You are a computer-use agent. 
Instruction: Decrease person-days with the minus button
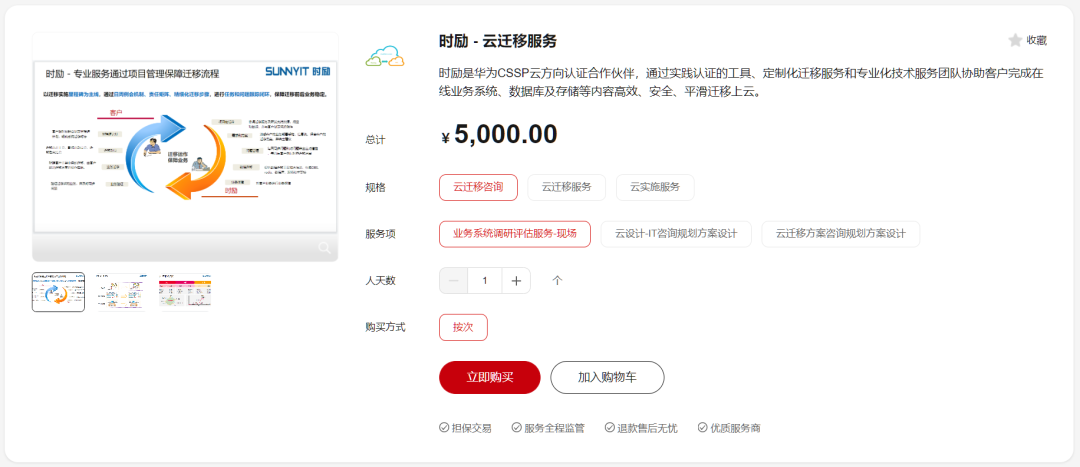(453, 281)
